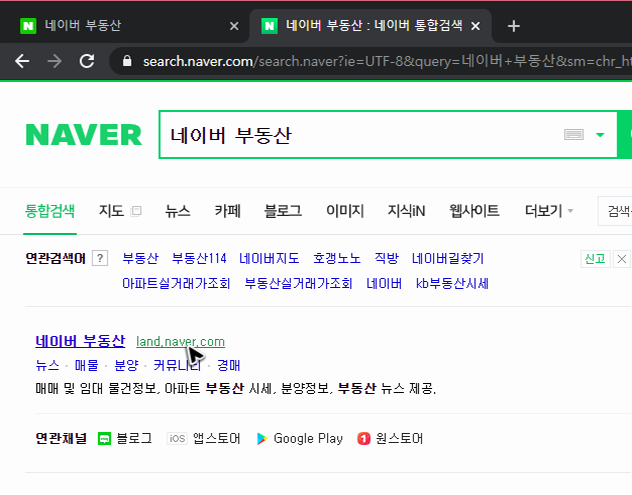Open the 뉴스 search tab
This screenshot has height=495, width=632.
[177, 211]
